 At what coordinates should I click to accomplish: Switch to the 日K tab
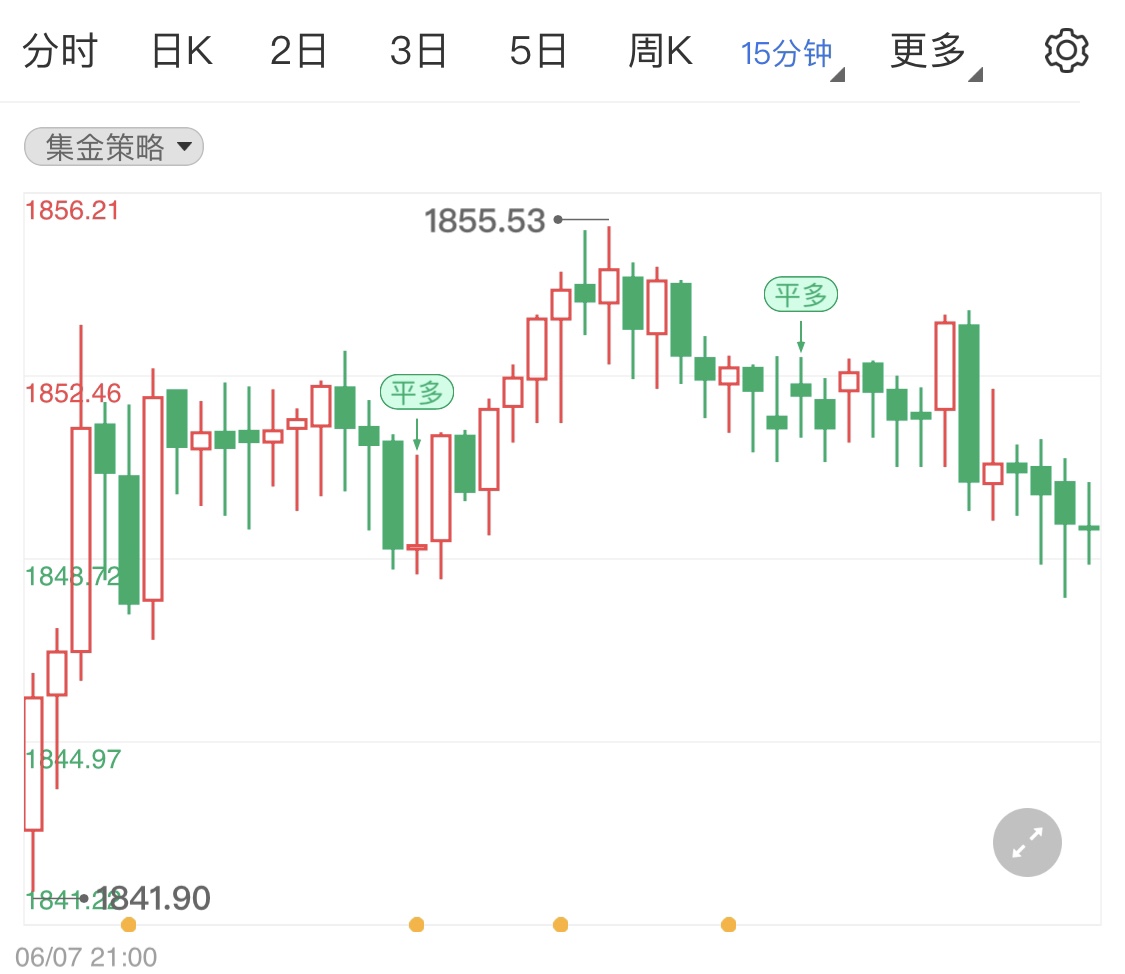182,51
